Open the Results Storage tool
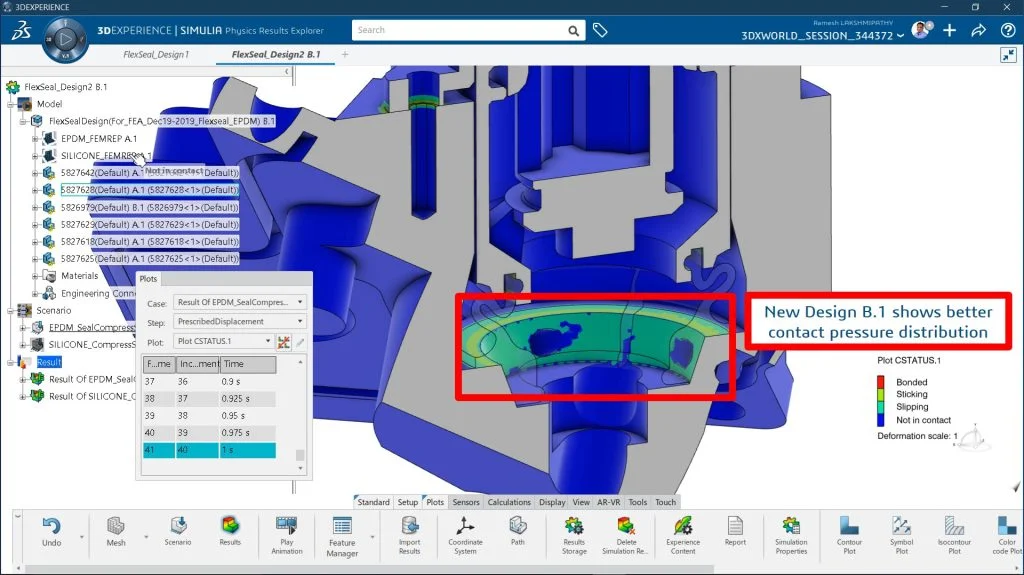Screen dimensions: 1024x575 click(x=574, y=526)
